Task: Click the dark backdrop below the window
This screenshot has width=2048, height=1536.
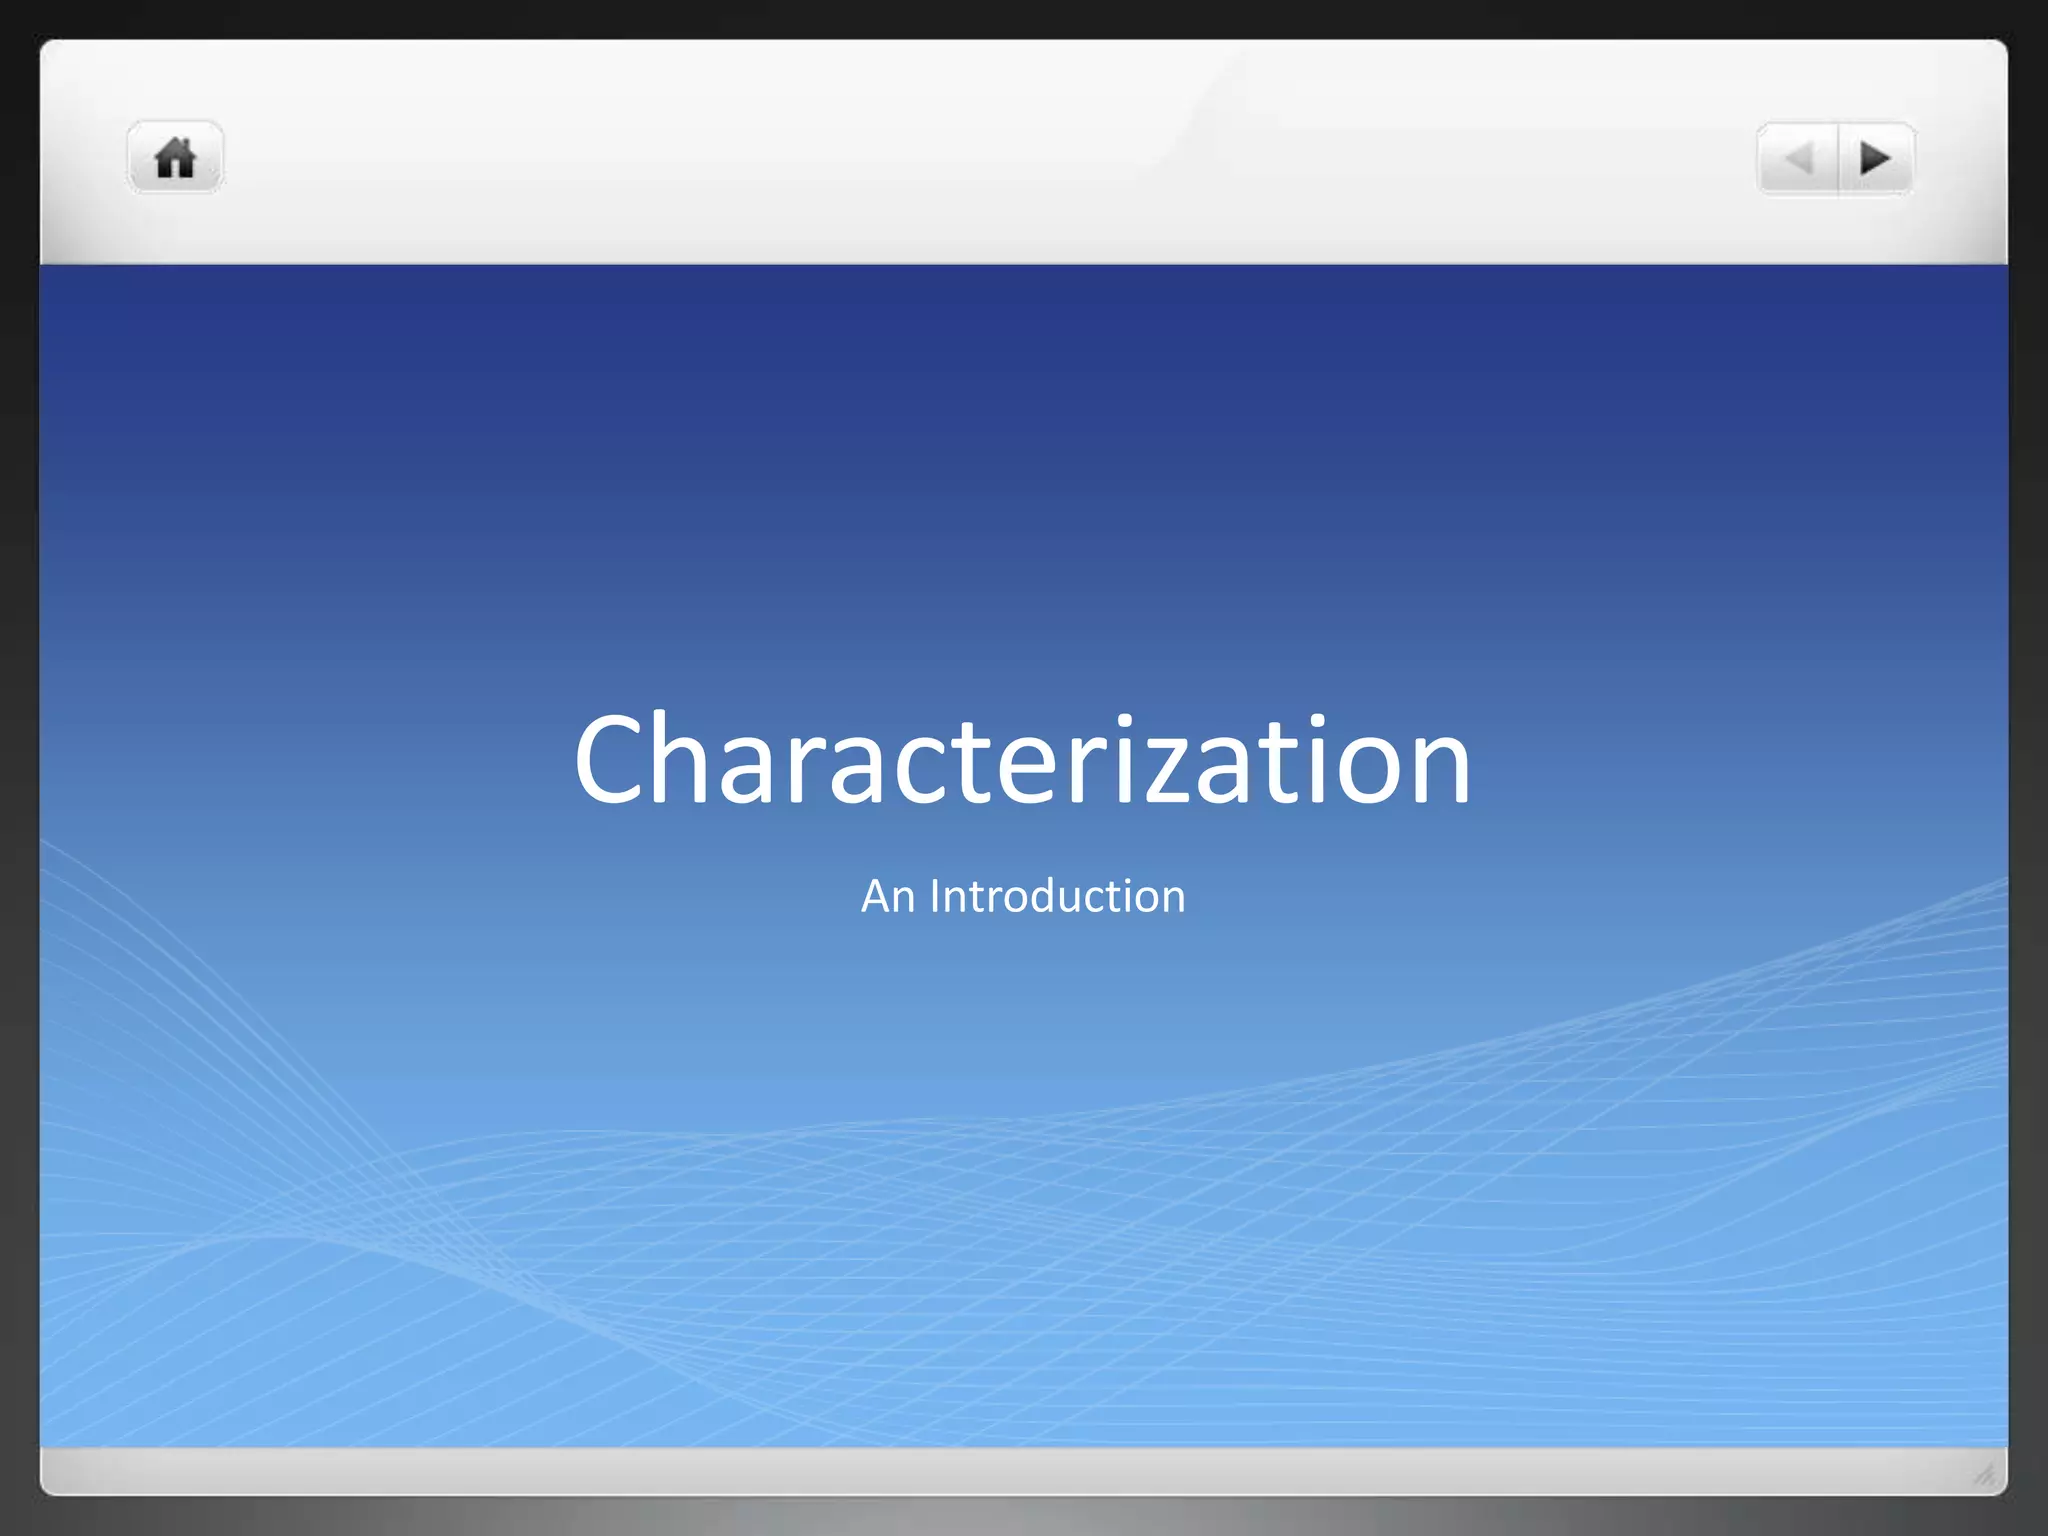Action: tap(1024, 1517)
